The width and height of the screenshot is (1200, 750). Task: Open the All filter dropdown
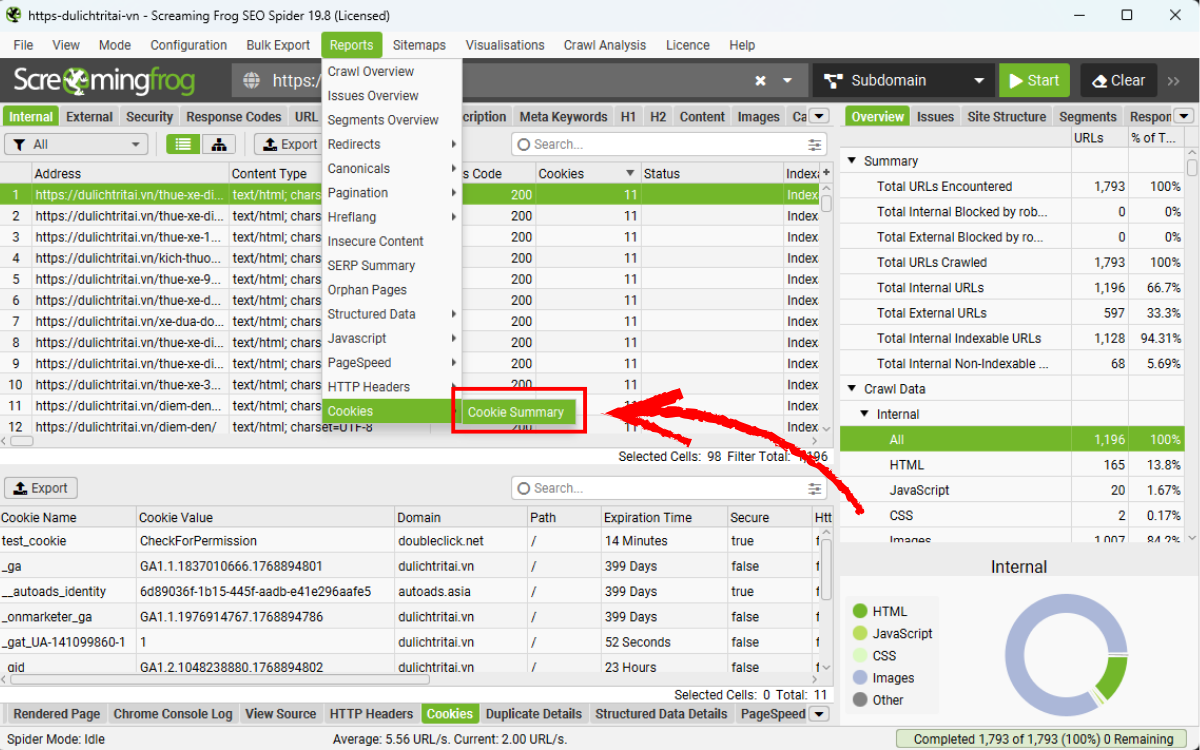(76, 145)
